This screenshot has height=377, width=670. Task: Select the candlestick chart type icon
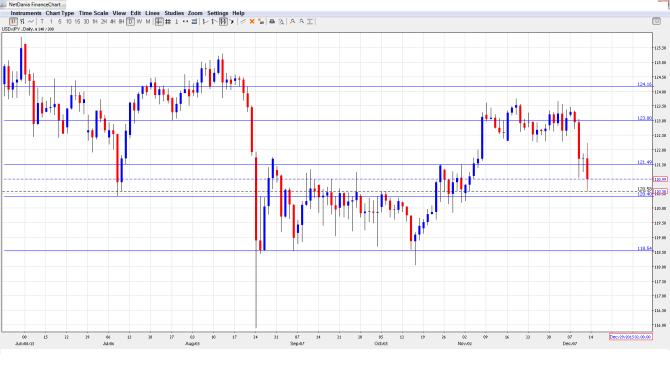tap(13, 21)
